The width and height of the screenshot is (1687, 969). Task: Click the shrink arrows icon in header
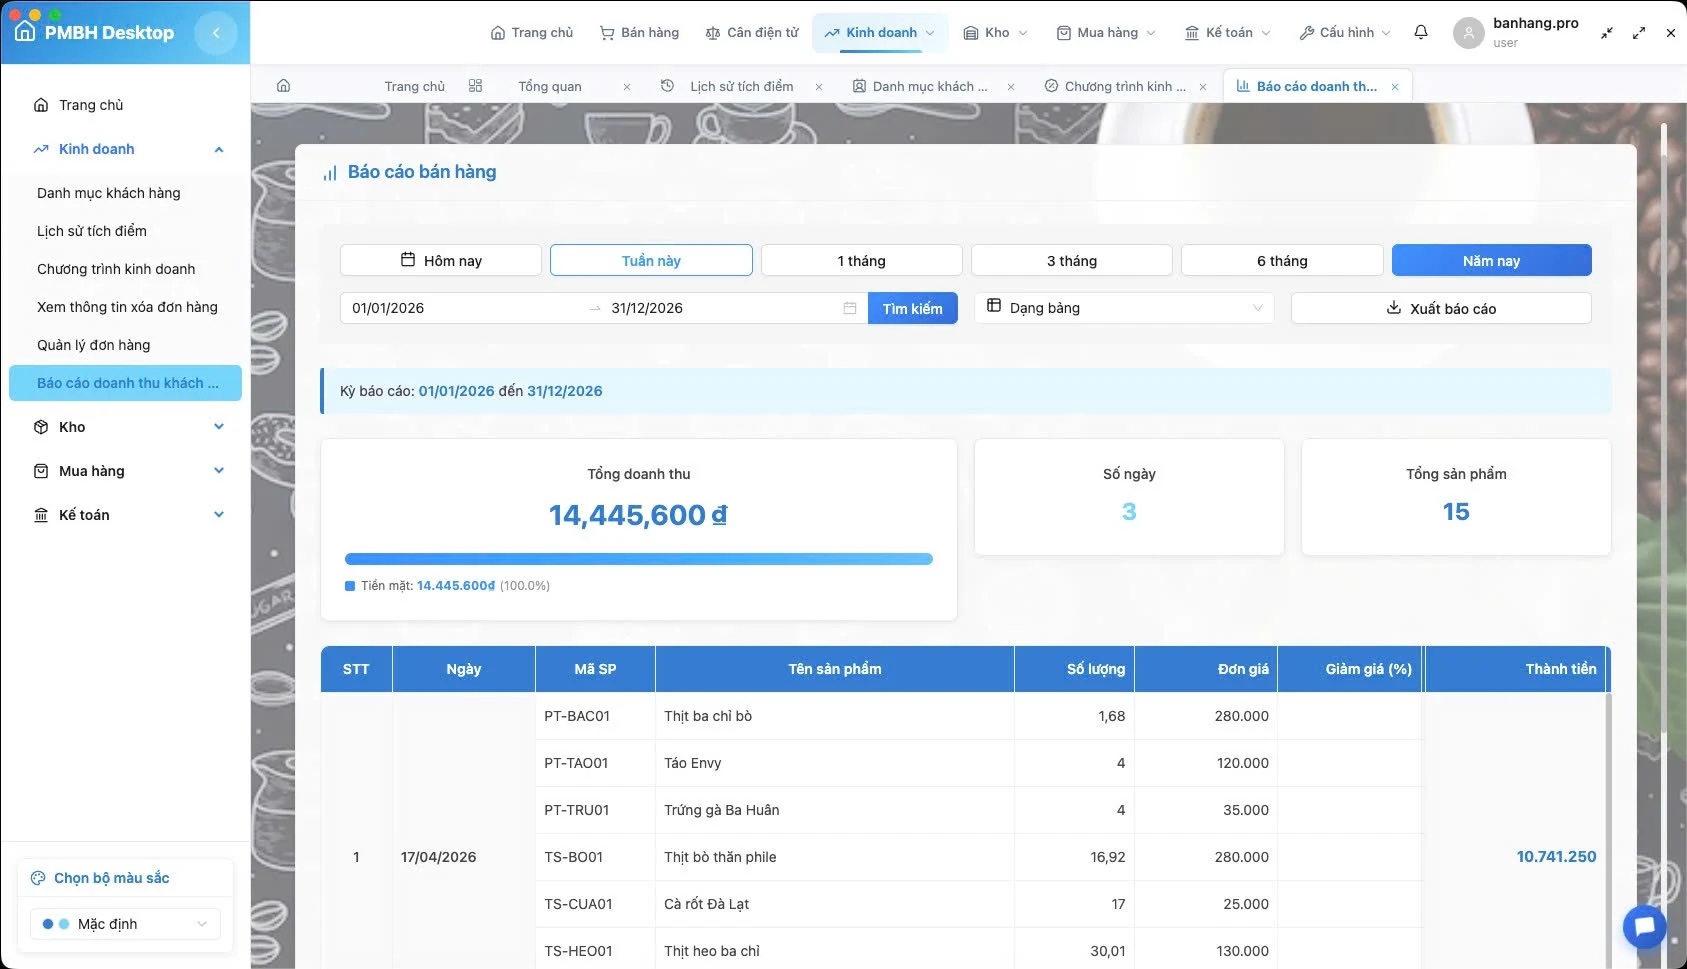1607,33
